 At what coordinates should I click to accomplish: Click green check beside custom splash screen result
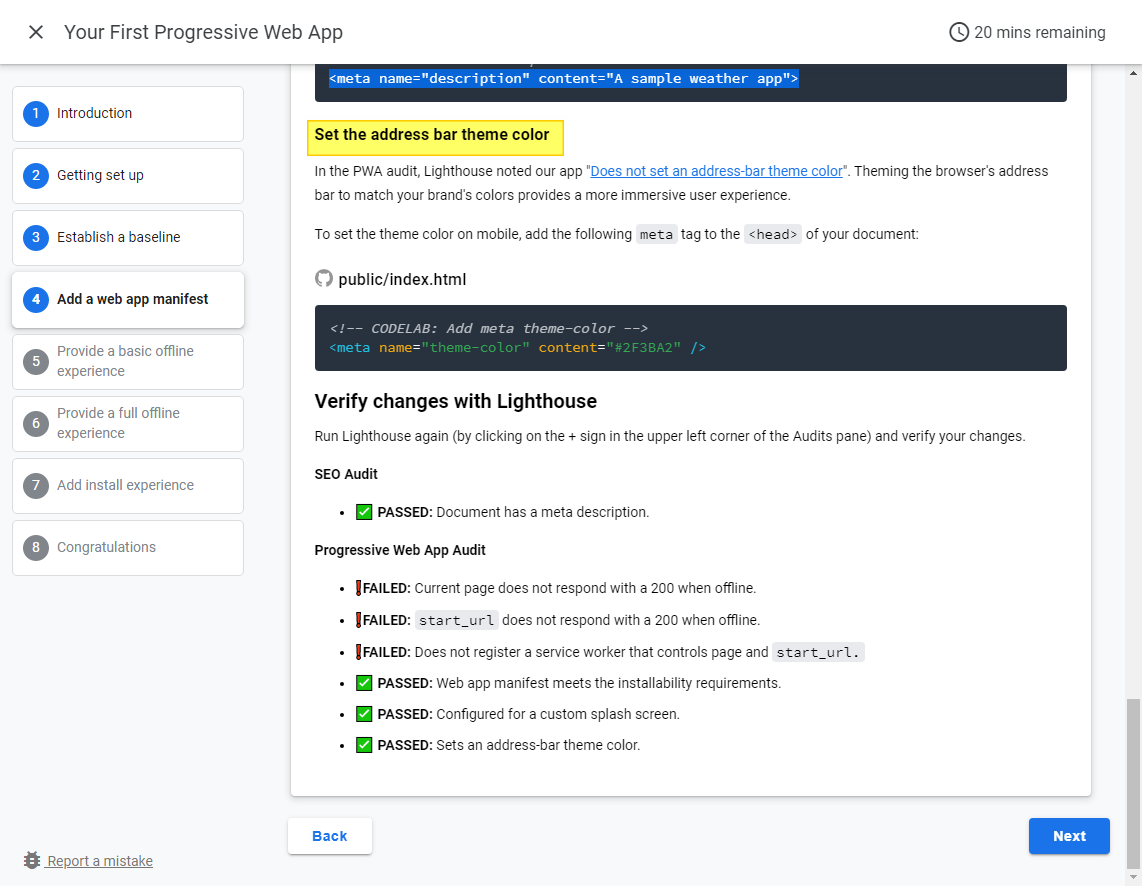(x=364, y=714)
